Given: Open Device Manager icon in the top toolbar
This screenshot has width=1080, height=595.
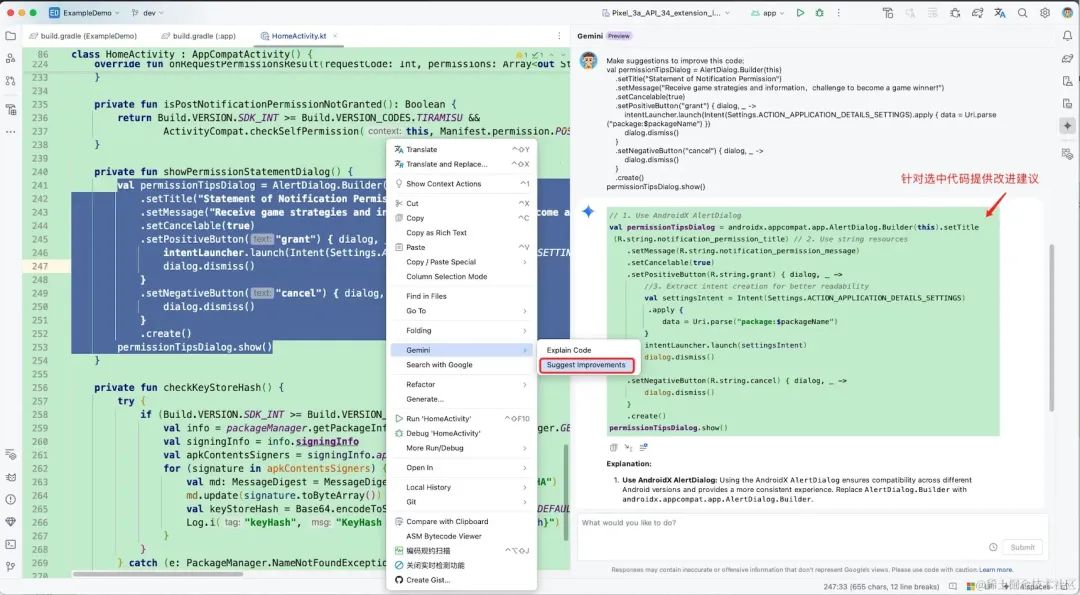Looking at the screenshot, I should tap(888, 12).
